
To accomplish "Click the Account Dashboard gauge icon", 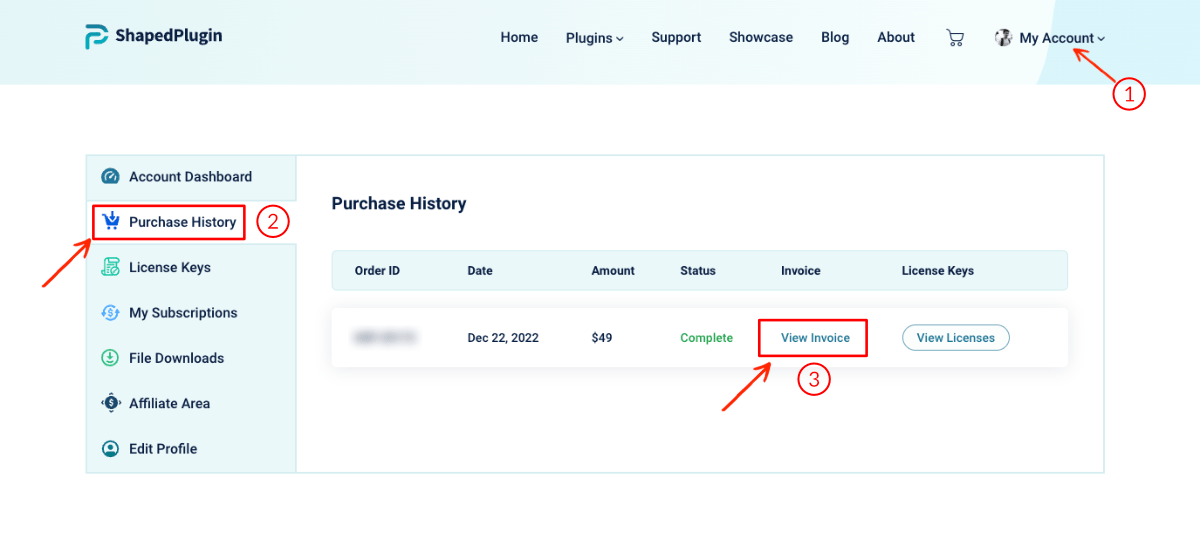I will pos(111,177).
